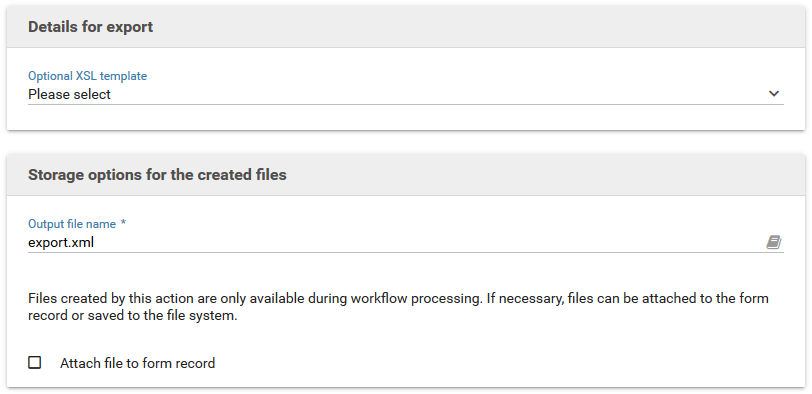Click the "Attach file to form record" label text
The height and width of the screenshot is (394, 812).
(x=137, y=363)
